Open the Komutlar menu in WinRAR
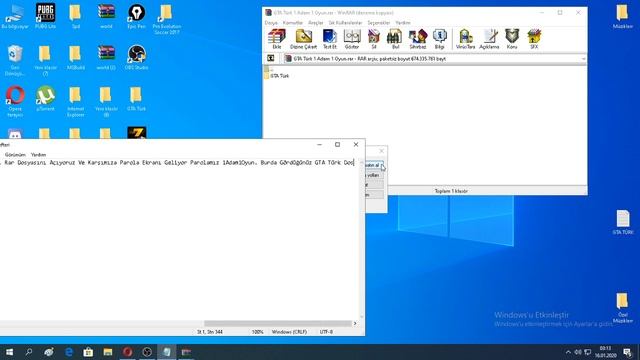This screenshot has width=640, height=360. pos(293,23)
